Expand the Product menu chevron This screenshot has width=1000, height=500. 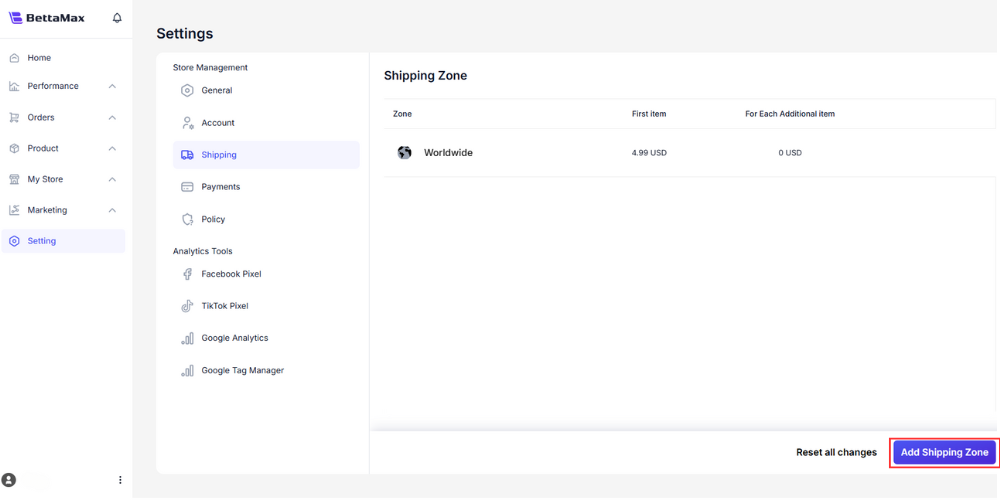pos(112,149)
